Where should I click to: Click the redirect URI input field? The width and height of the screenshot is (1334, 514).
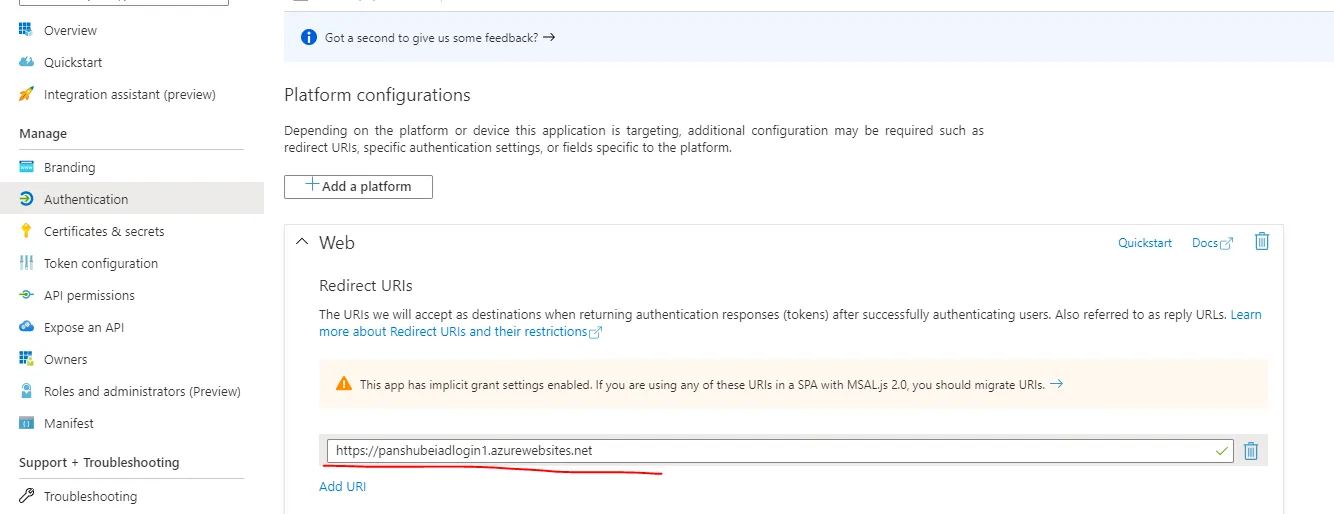(x=770, y=451)
